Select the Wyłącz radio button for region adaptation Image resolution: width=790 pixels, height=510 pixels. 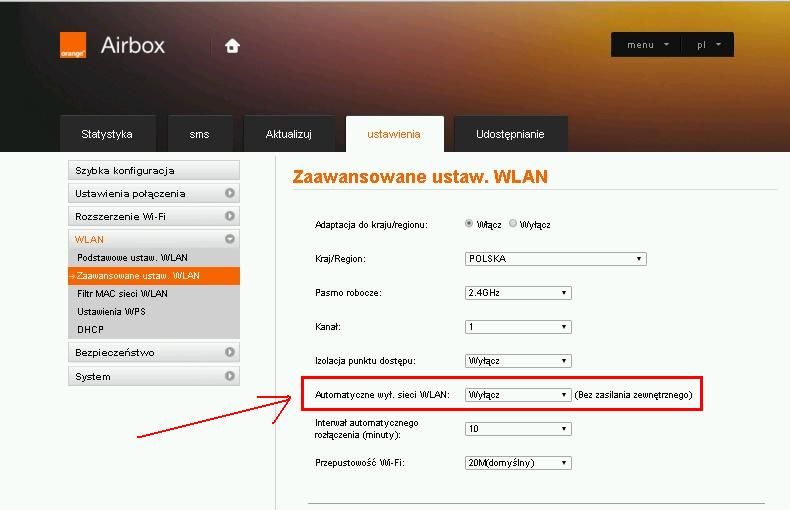pos(512,223)
